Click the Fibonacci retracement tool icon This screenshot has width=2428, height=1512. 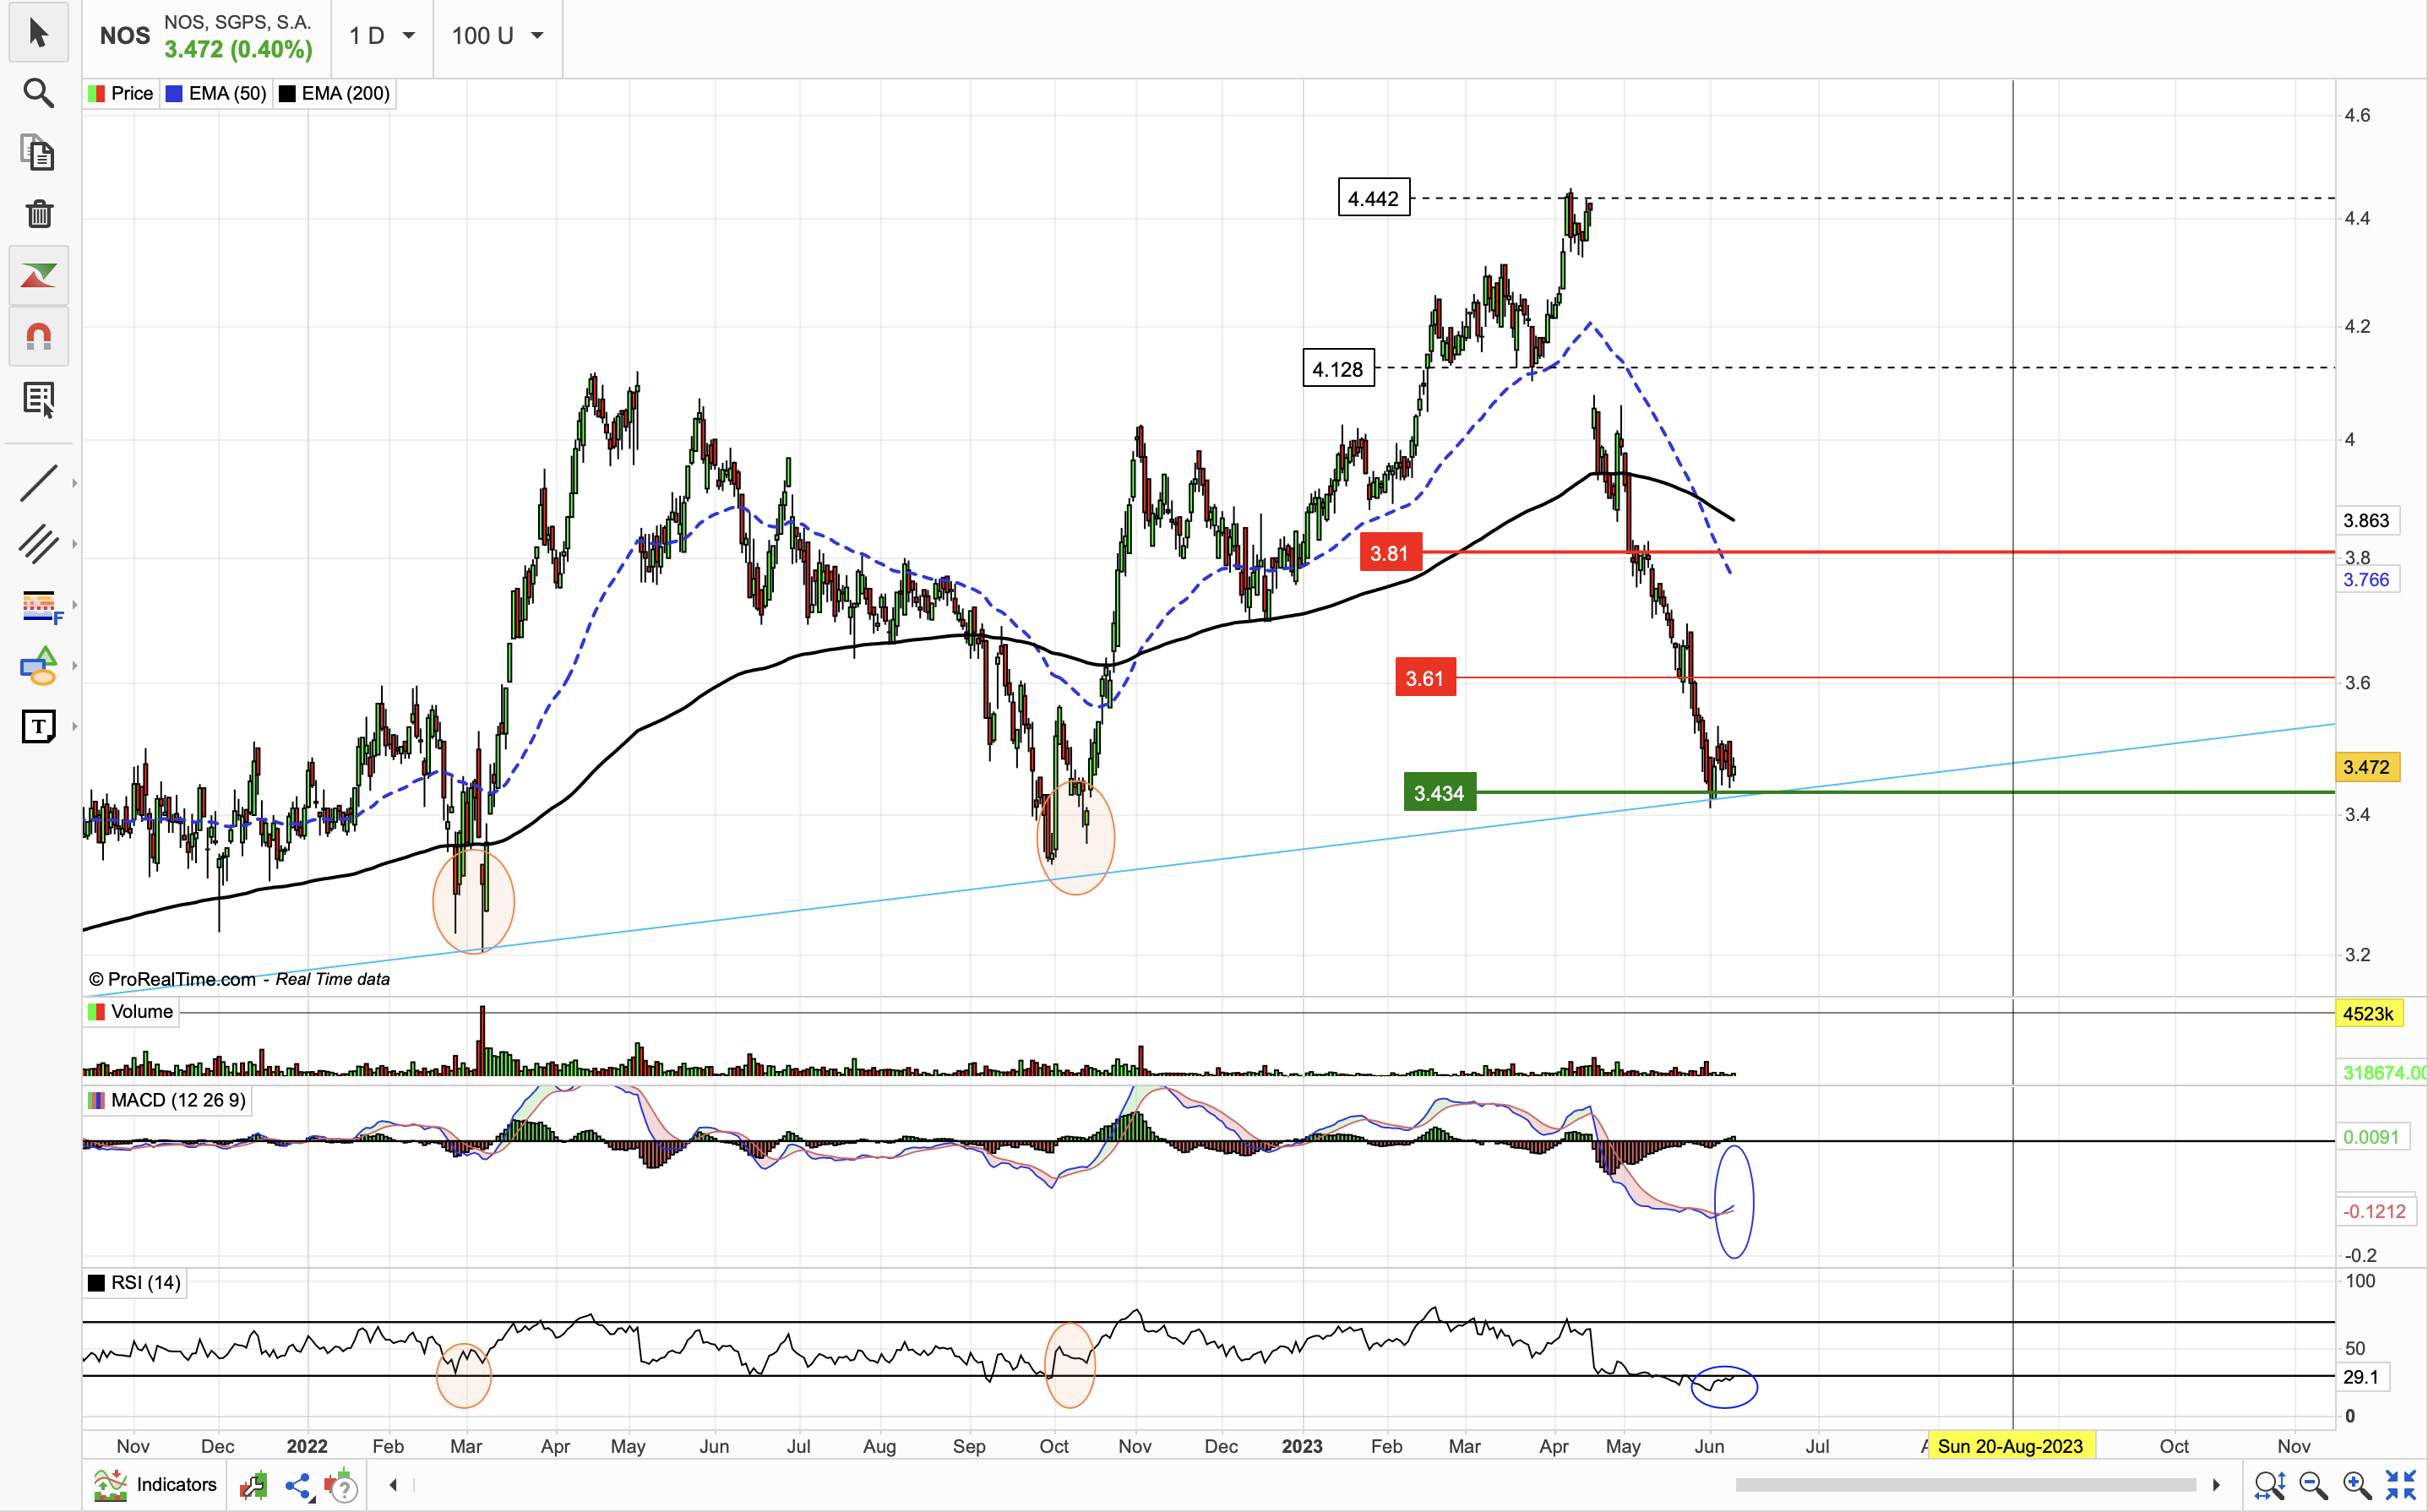(x=40, y=605)
